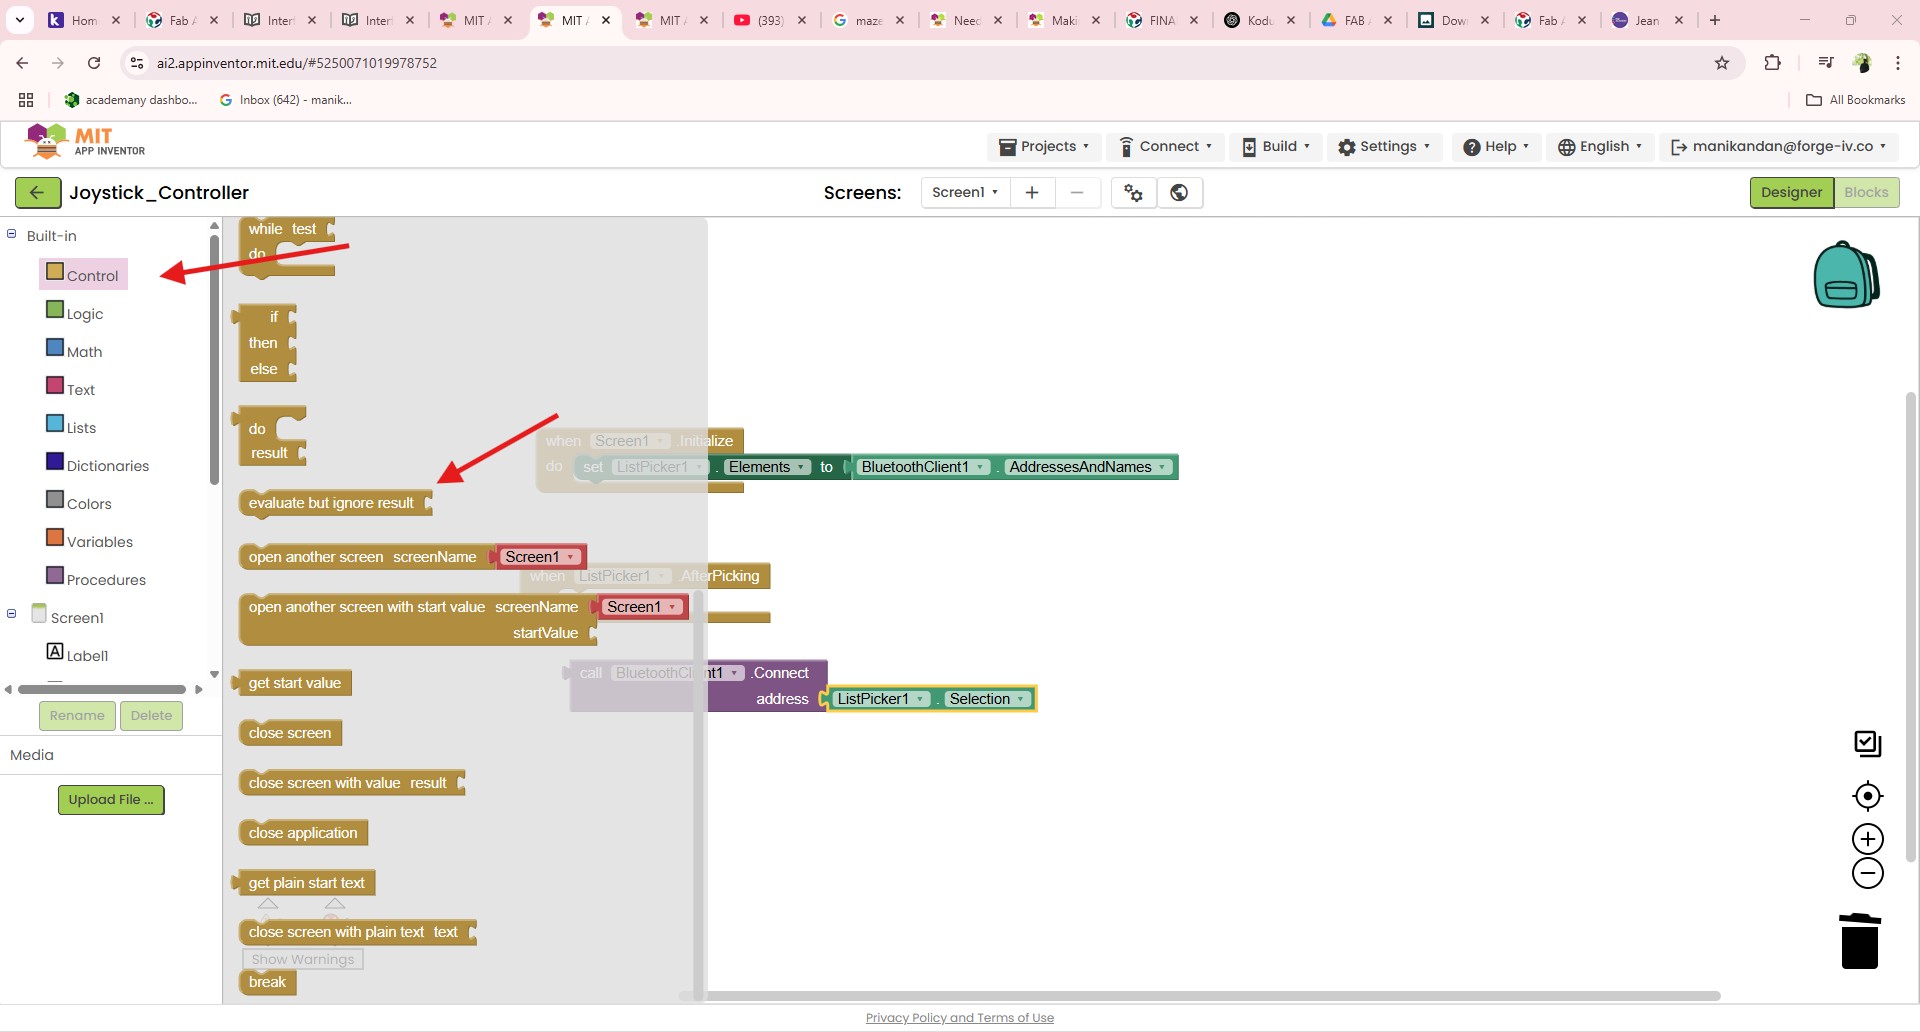Open the Elements property dropdown in set block

767,467
